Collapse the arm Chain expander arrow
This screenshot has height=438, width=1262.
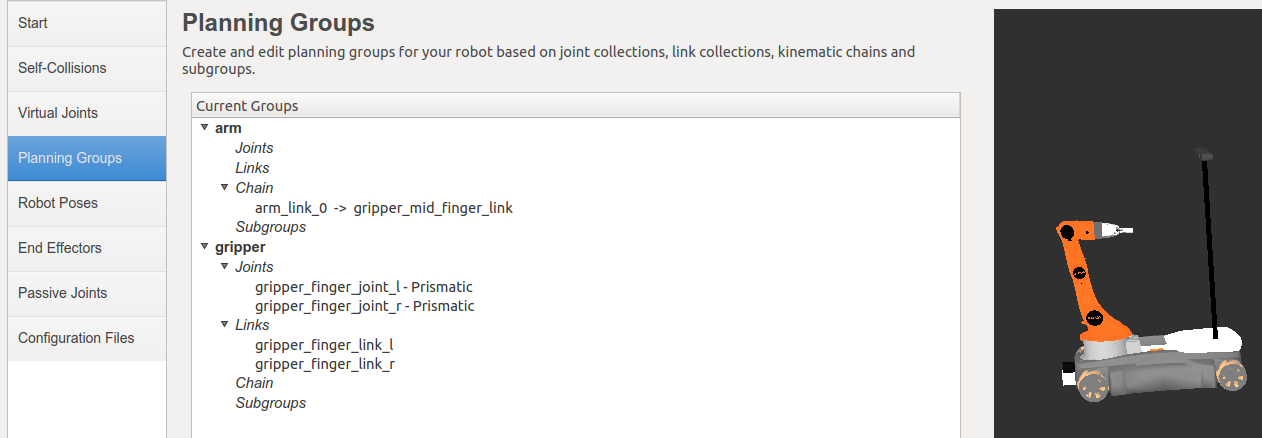[x=224, y=187]
